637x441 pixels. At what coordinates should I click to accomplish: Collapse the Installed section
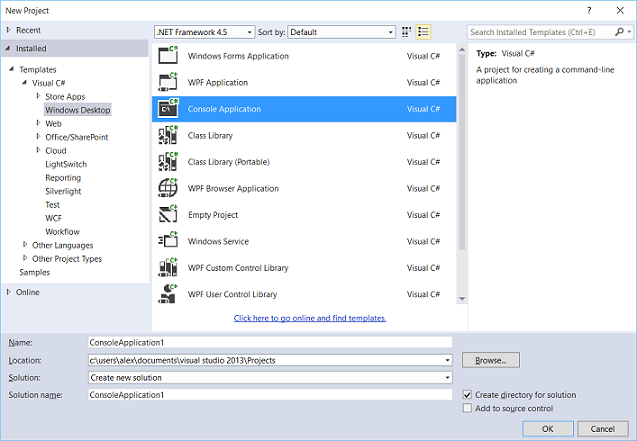[8, 48]
